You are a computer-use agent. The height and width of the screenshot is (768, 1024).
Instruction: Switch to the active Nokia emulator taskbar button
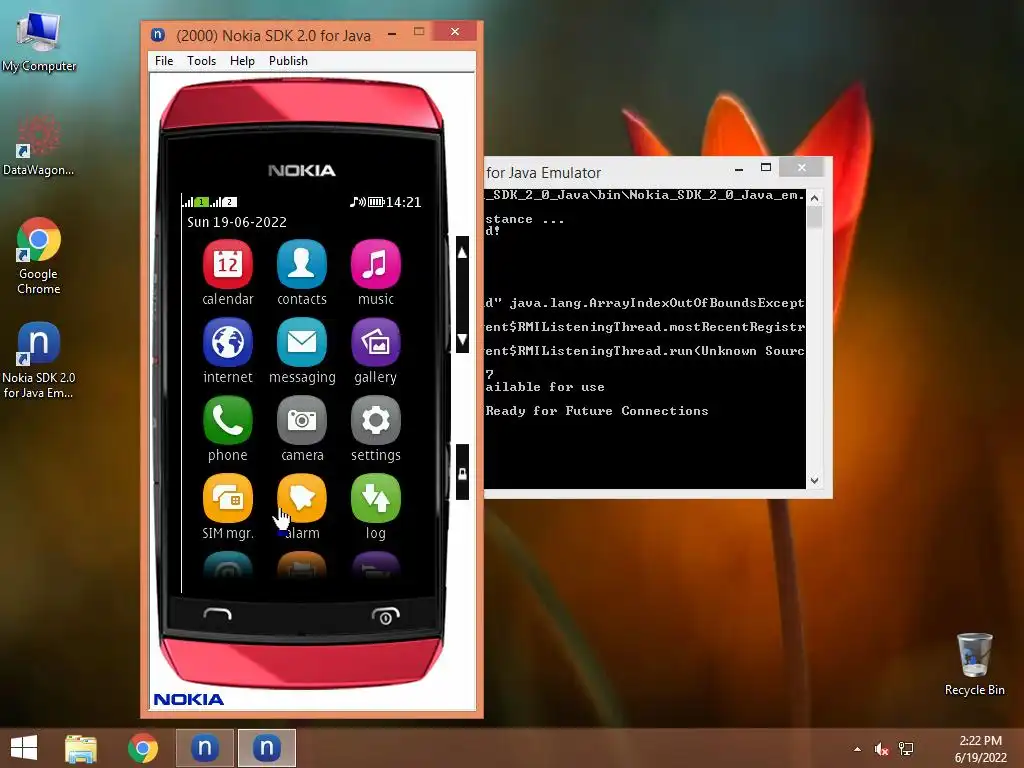(266, 748)
